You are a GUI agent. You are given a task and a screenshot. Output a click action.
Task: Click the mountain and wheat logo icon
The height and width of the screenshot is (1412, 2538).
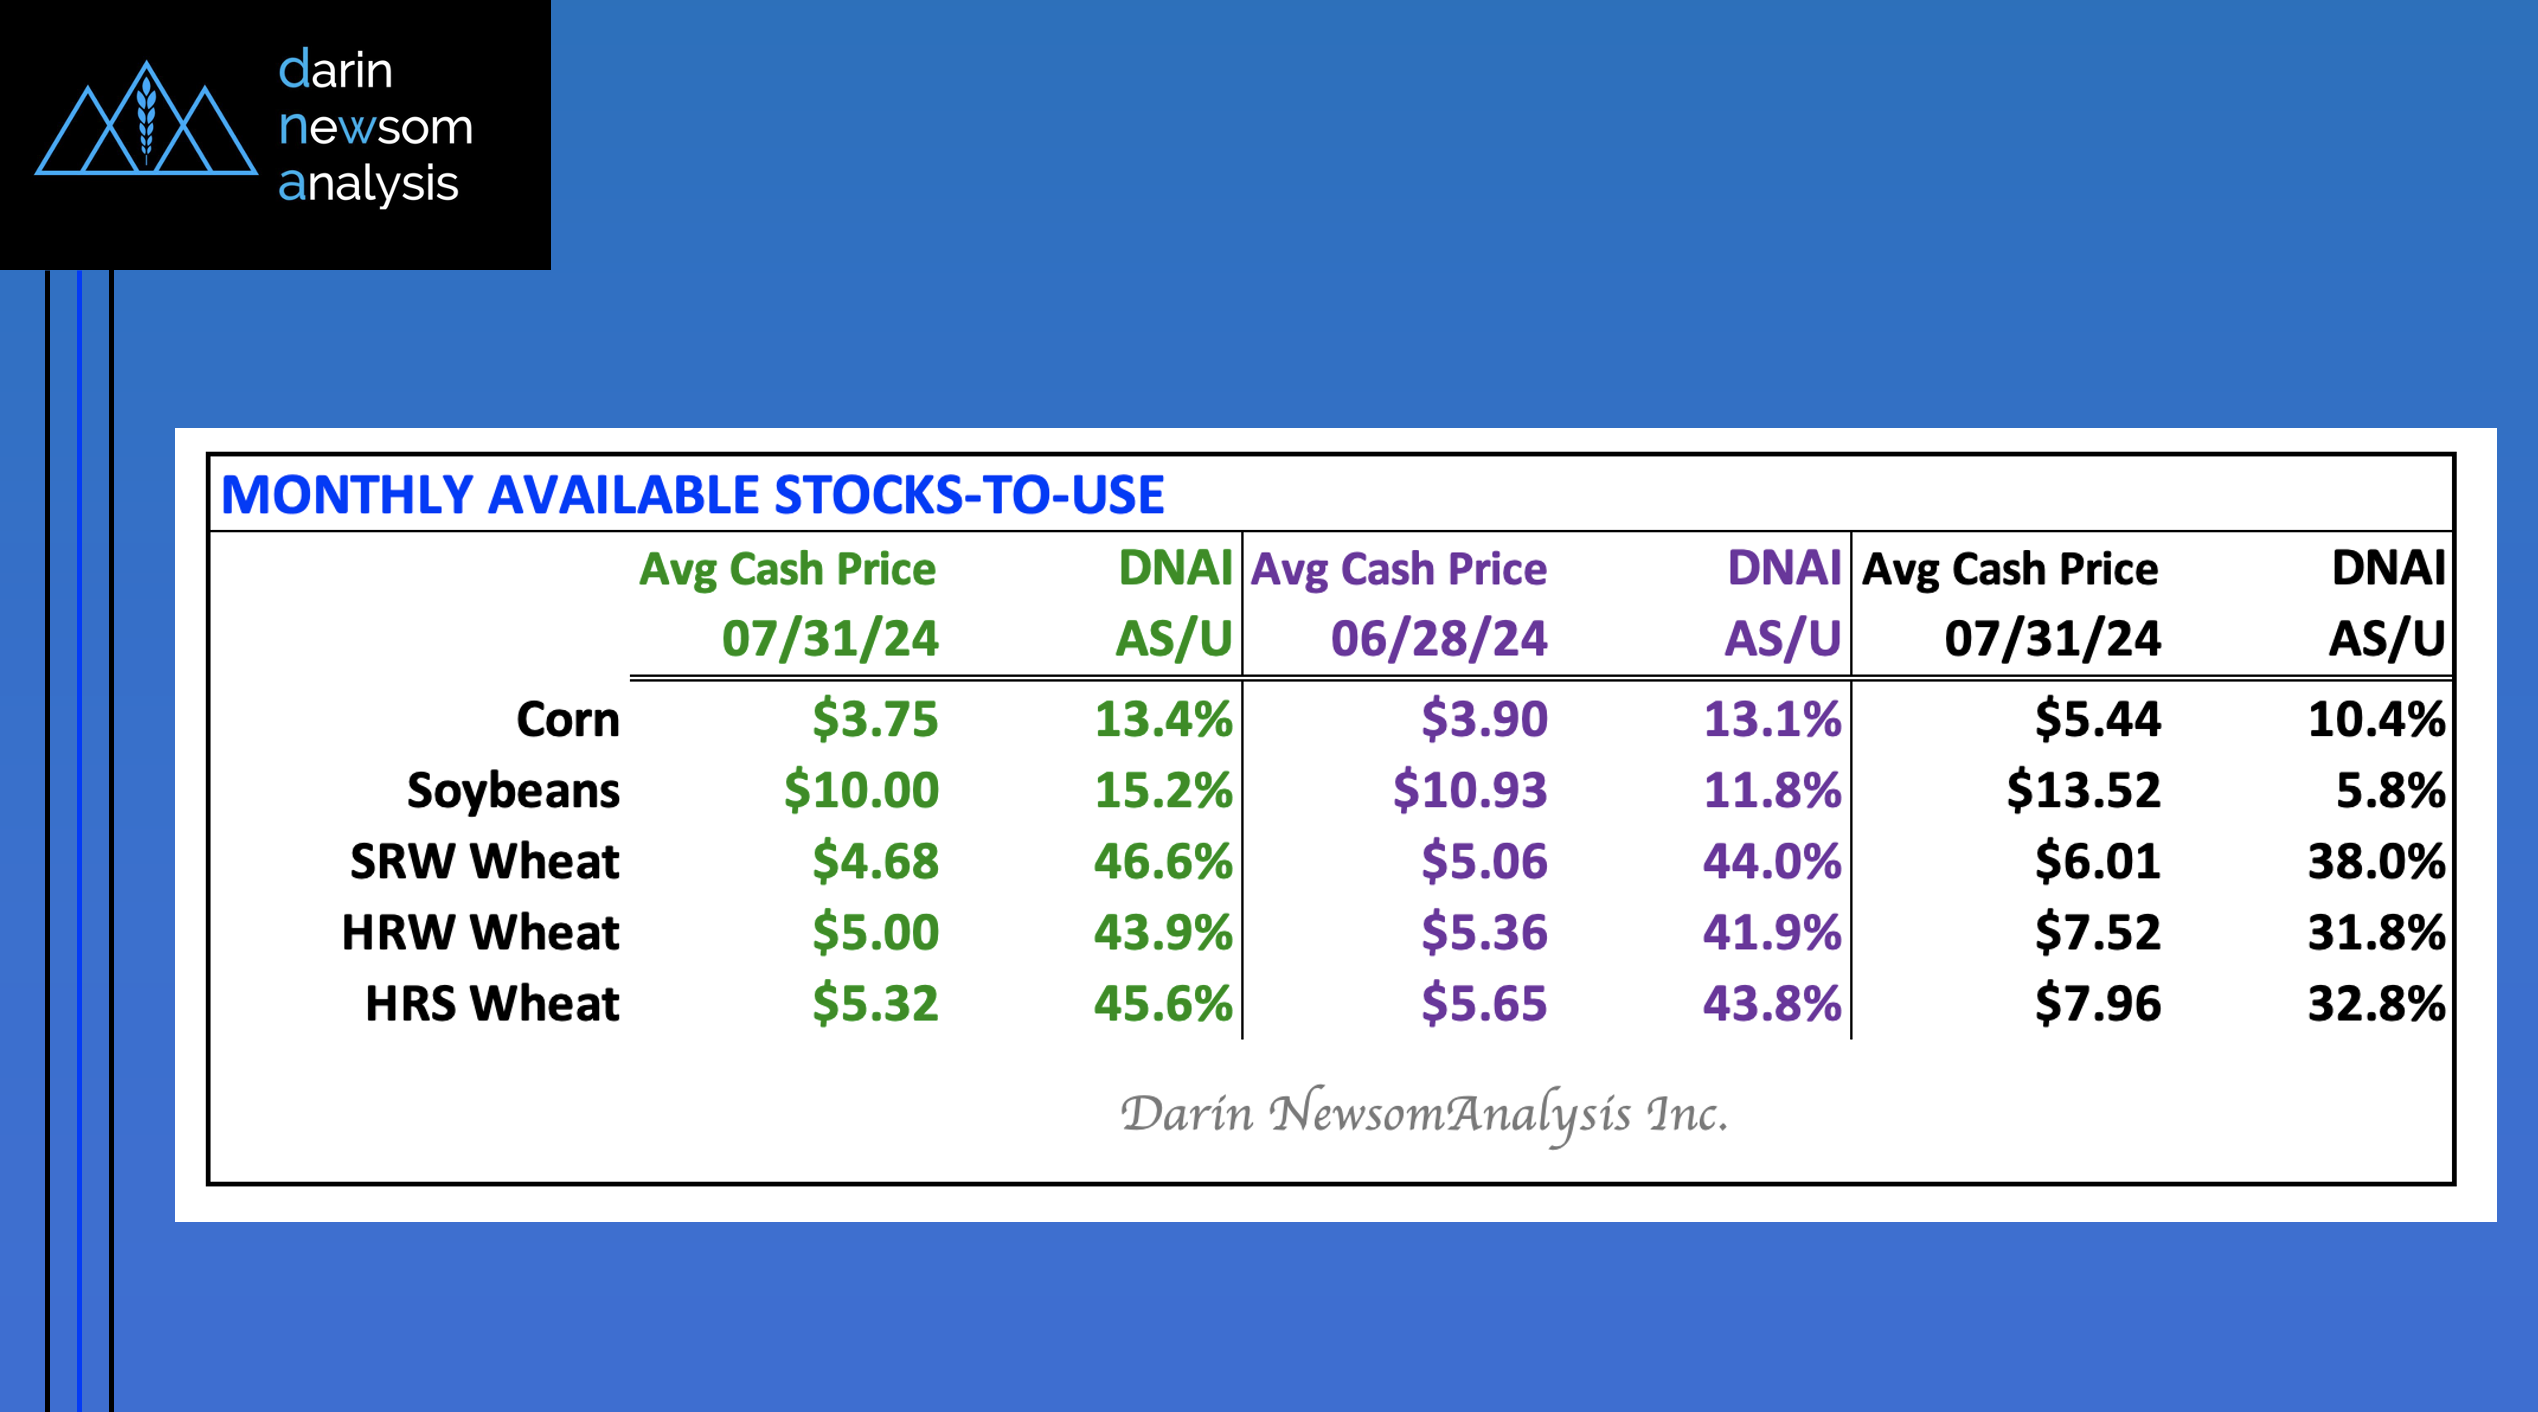[146, 120]
